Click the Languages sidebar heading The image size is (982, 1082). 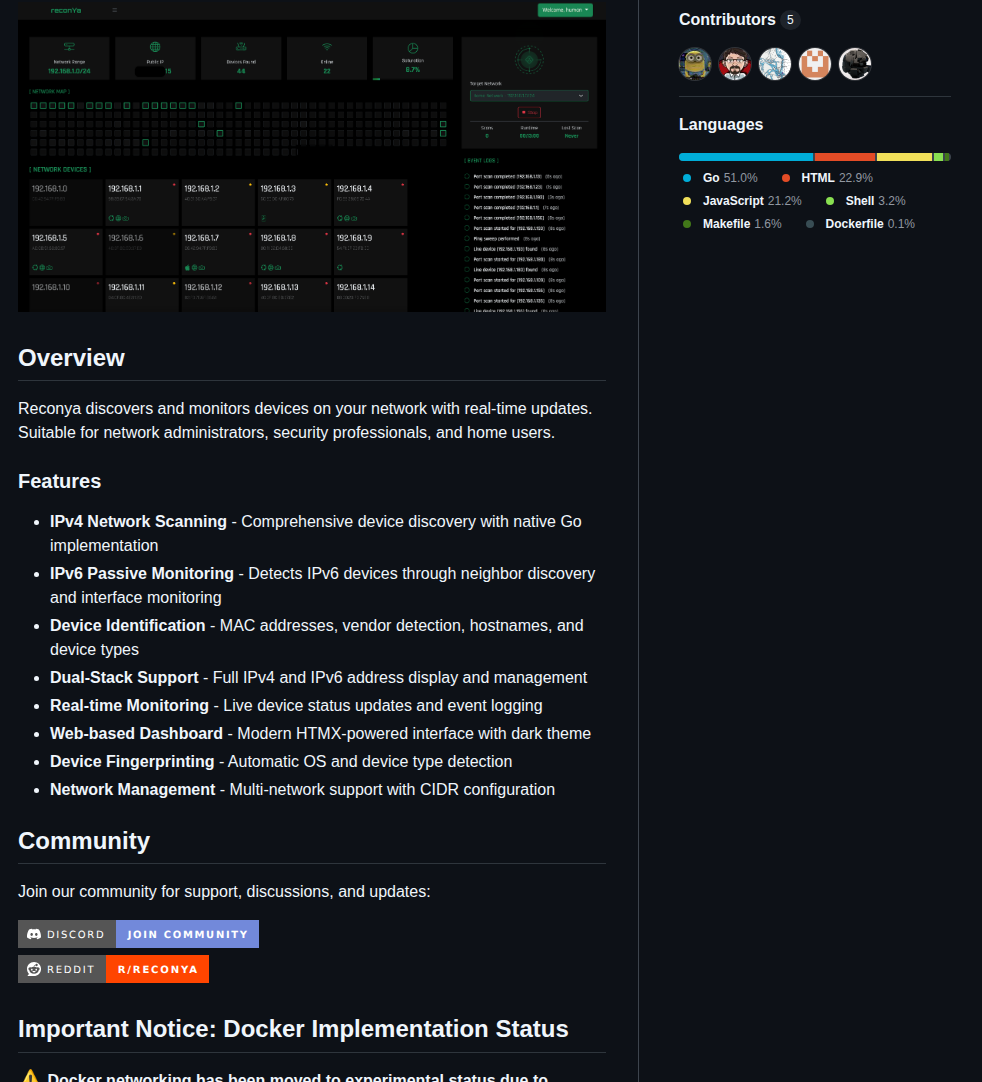[721, 124]
